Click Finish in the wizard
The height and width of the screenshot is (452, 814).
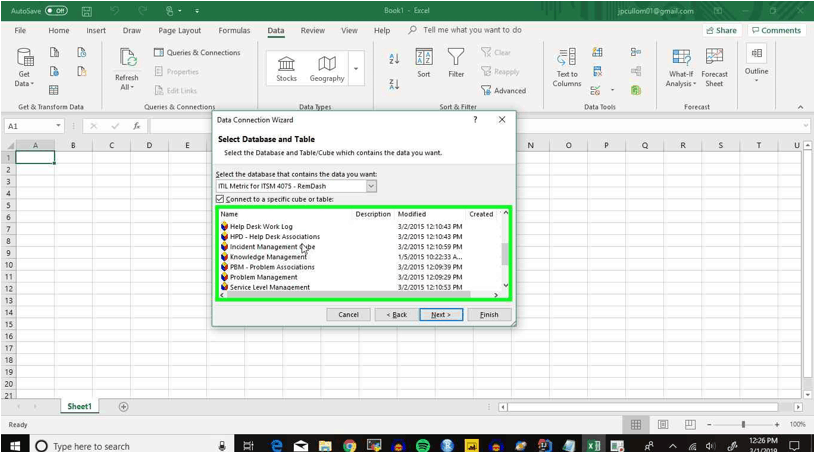pos(489,314)
